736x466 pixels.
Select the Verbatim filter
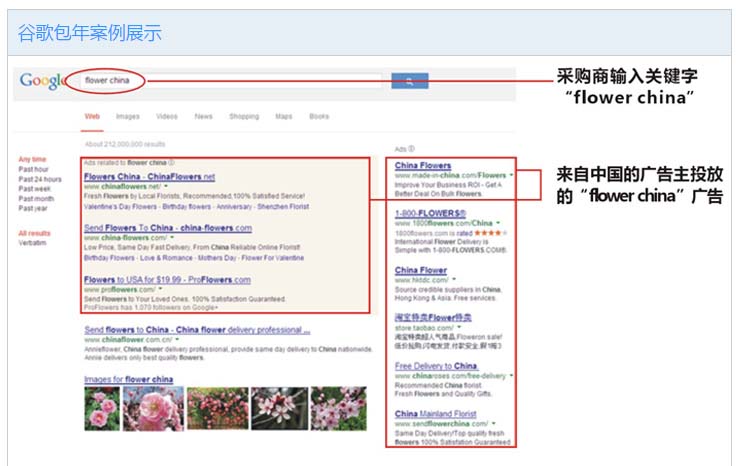(32, 243)
